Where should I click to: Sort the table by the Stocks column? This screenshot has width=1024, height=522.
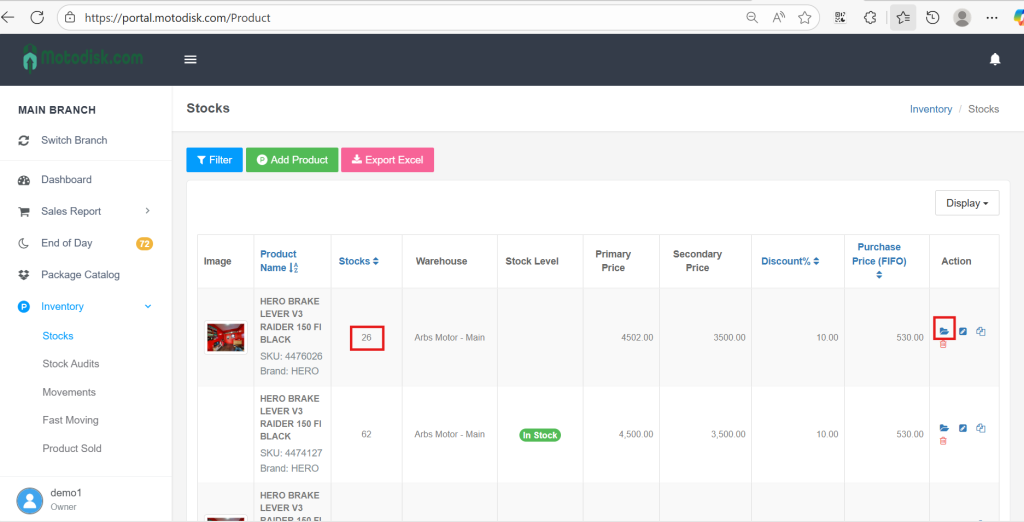pyautogui.click(x=358, y=261)
